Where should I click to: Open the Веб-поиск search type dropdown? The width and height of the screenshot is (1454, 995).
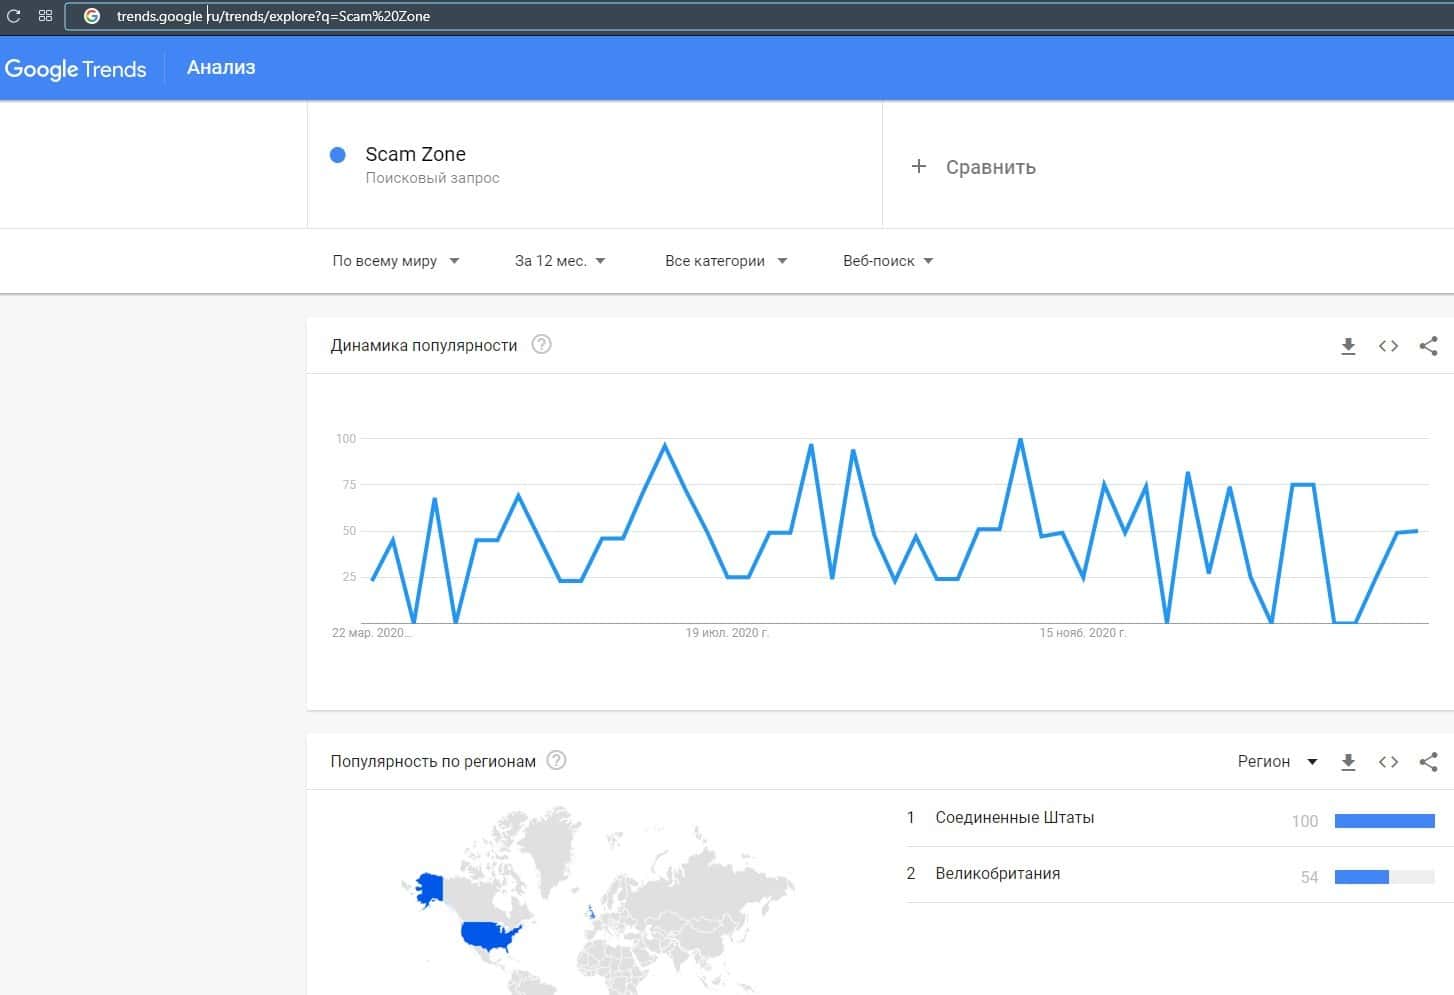(x=887, y=261)
